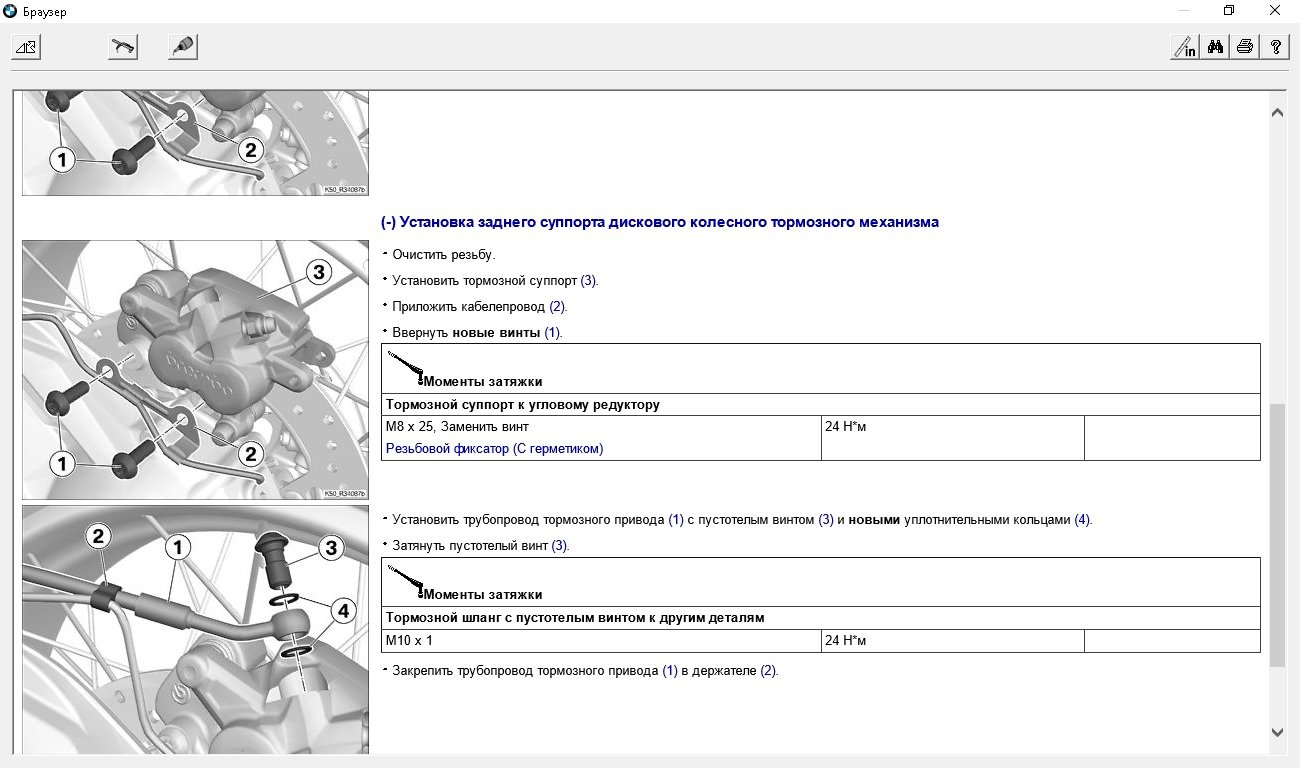Image resolution: width=1300 pixels, height=768 pixels.
Task: Open search with the binoculars icon
Action: [1215, 47]
